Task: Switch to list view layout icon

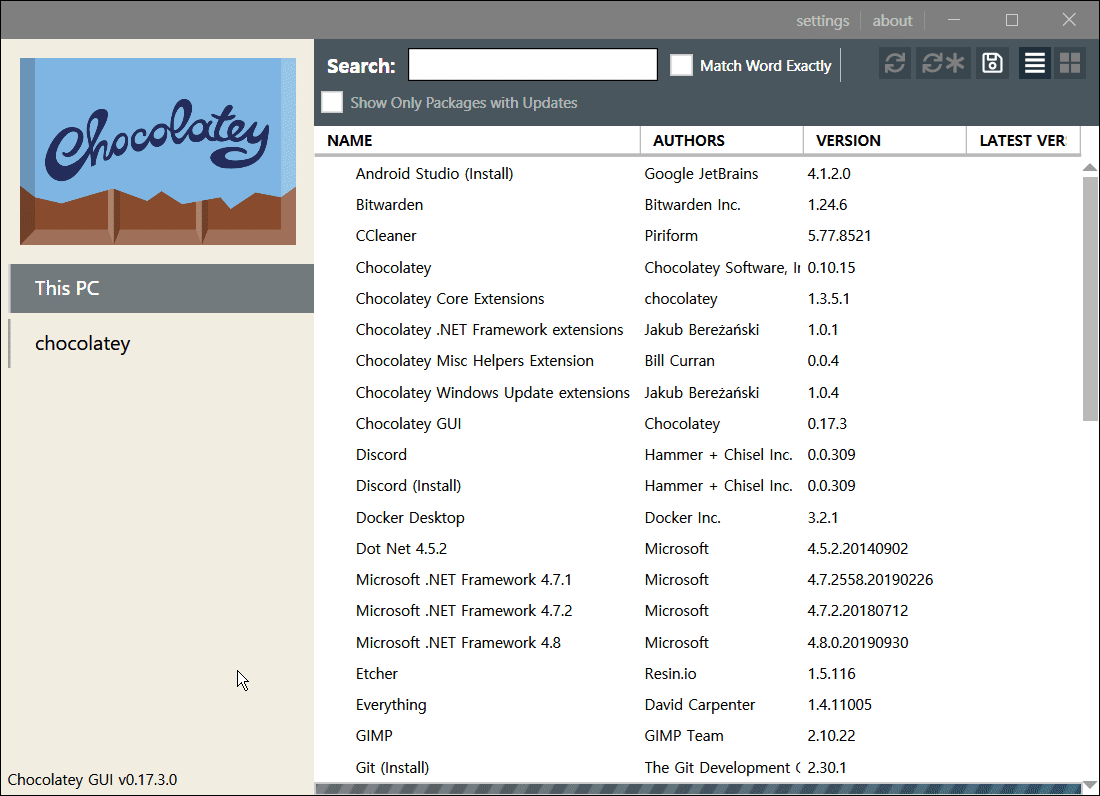Action: pyautogui.click(x=1035, y=64)
